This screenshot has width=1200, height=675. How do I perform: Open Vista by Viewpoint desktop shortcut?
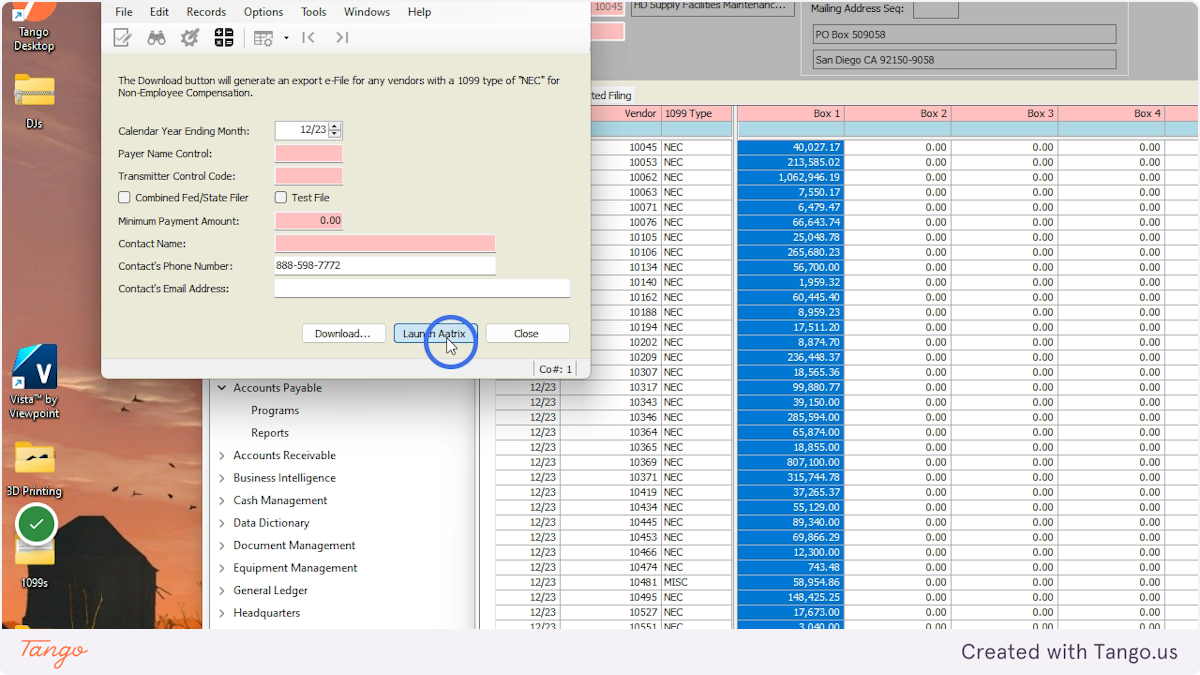tap(34, 383)
